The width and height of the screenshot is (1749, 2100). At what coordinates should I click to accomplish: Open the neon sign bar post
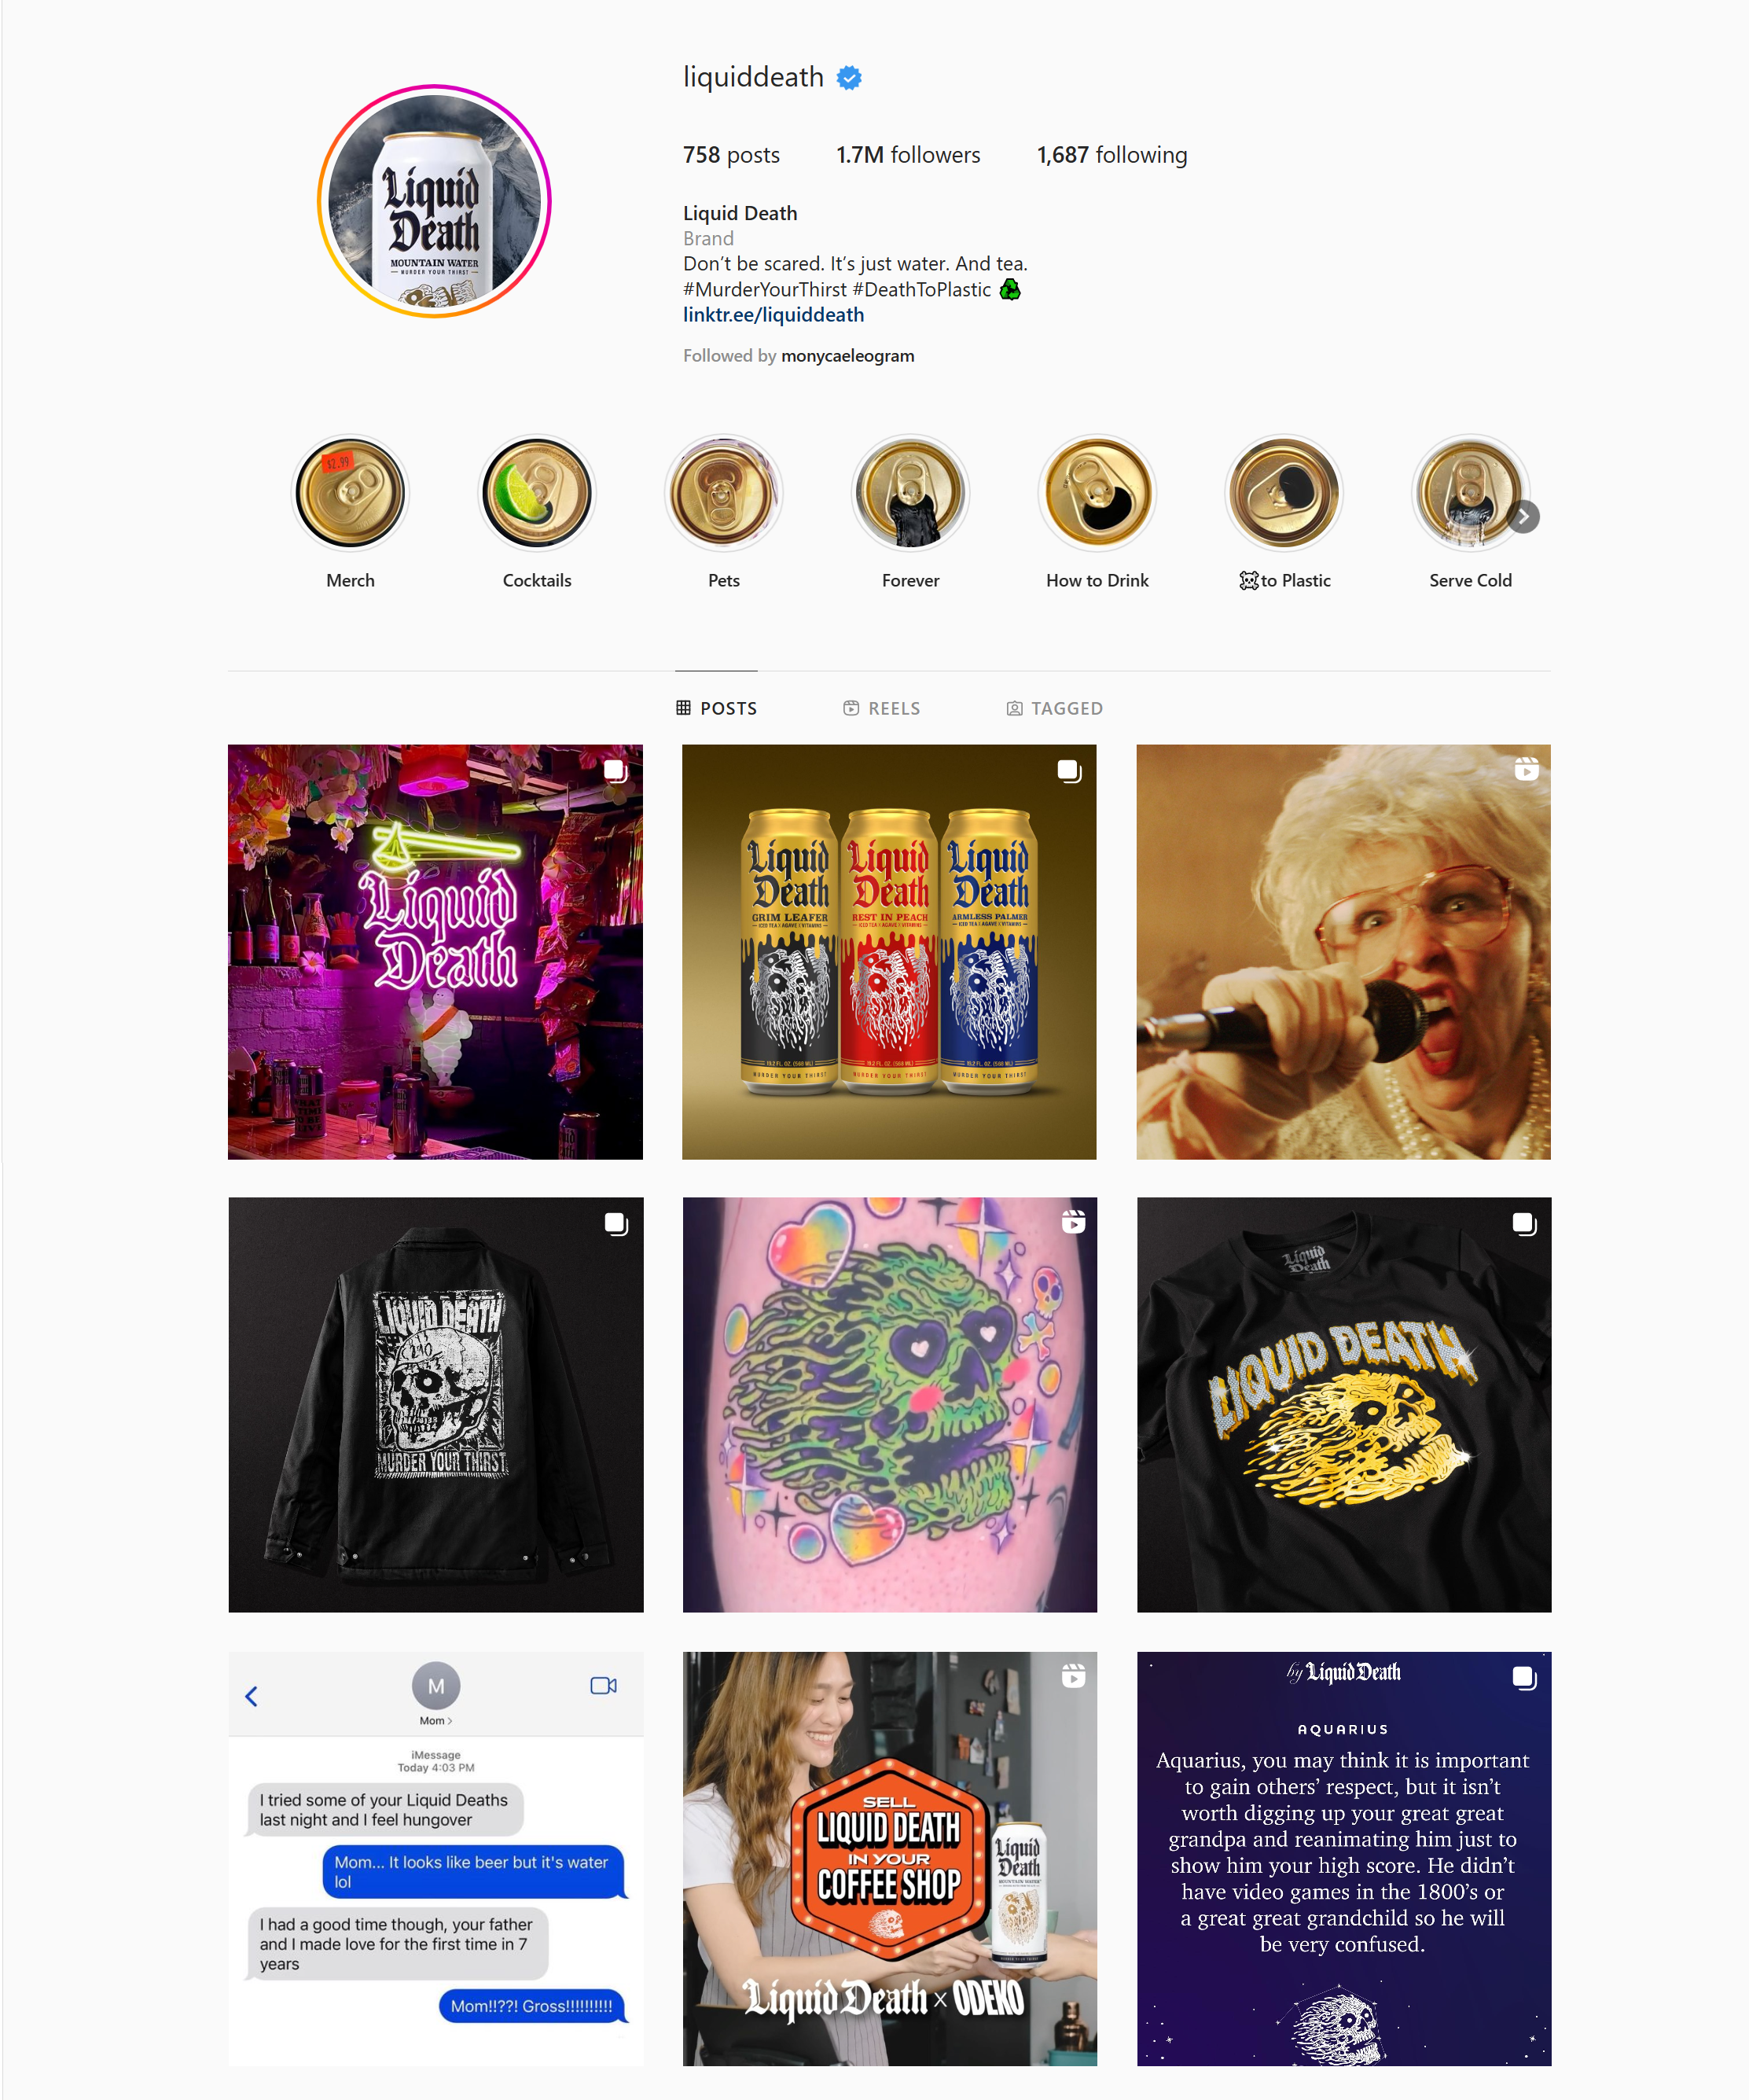(x=435, y=952)
